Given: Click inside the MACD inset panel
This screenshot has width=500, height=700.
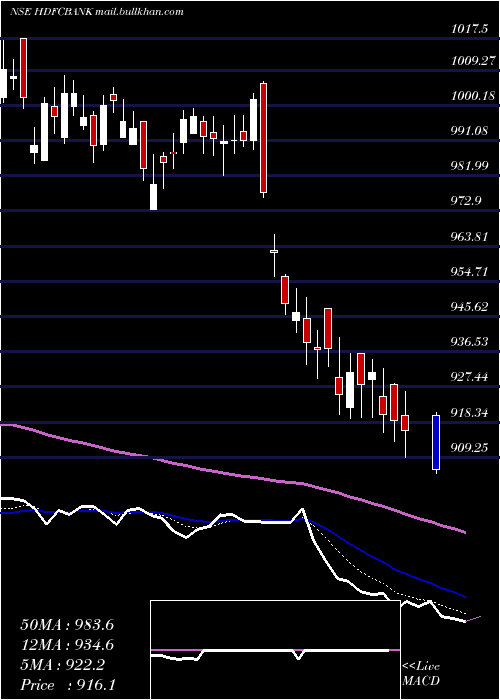Looking at the screenshot, I should [275, 650].
